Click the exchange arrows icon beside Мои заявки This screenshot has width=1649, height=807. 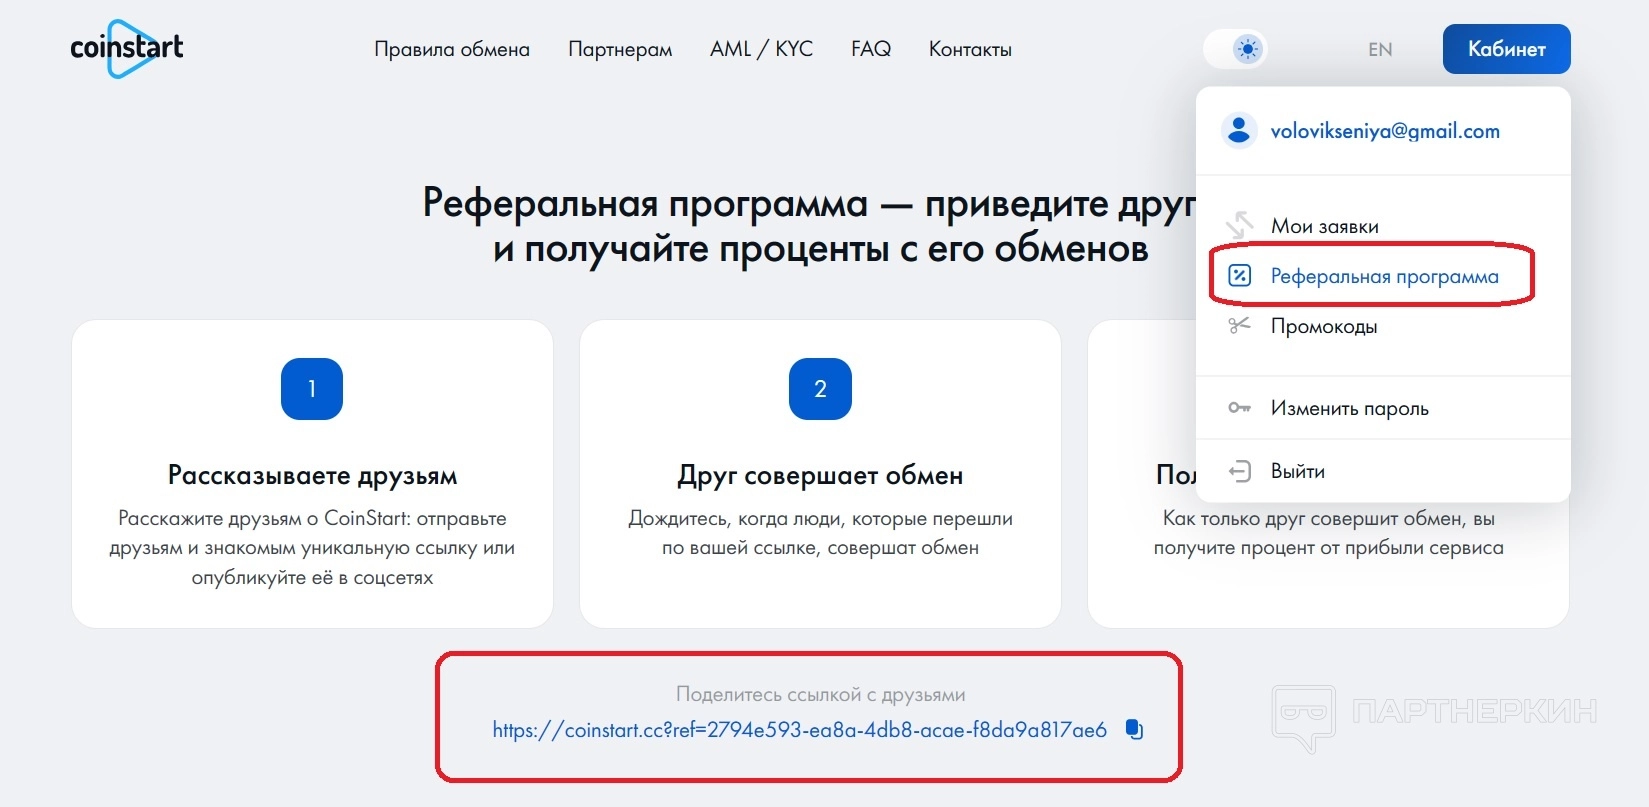pos(1239,225)
